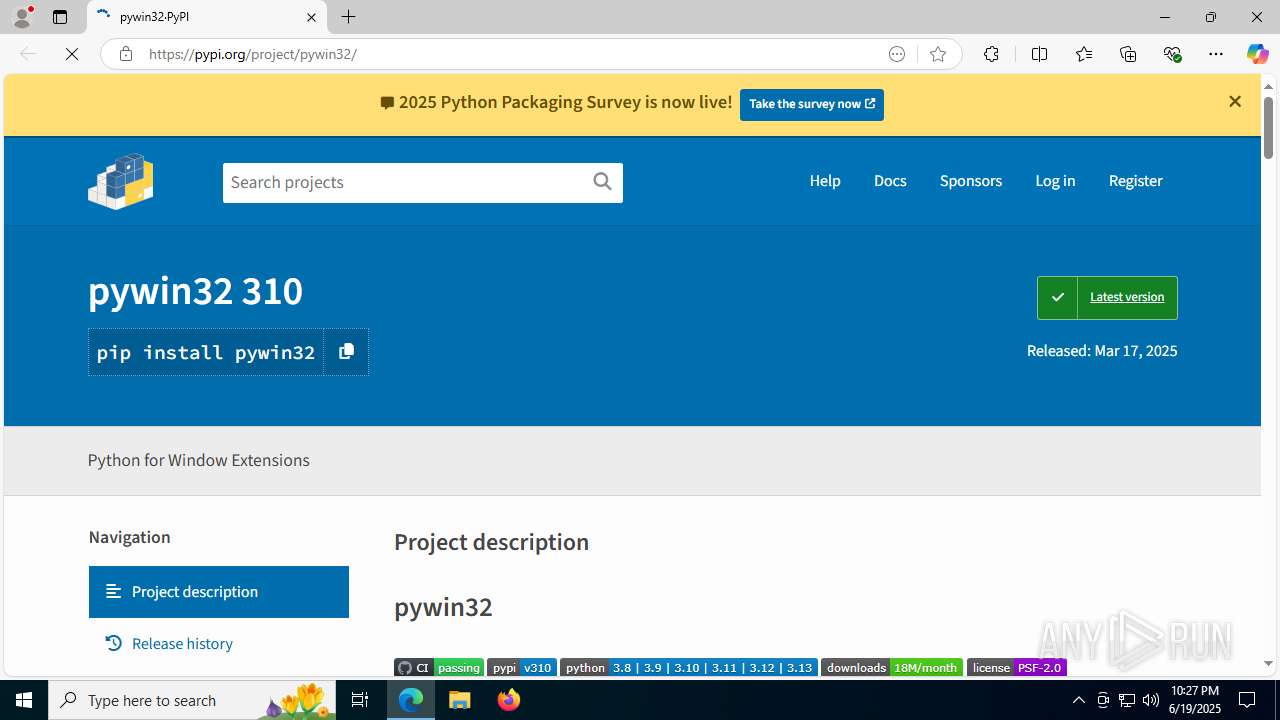Open the Help link
The width and height of the screenshot is (1280, 720).
pos(825,181)
